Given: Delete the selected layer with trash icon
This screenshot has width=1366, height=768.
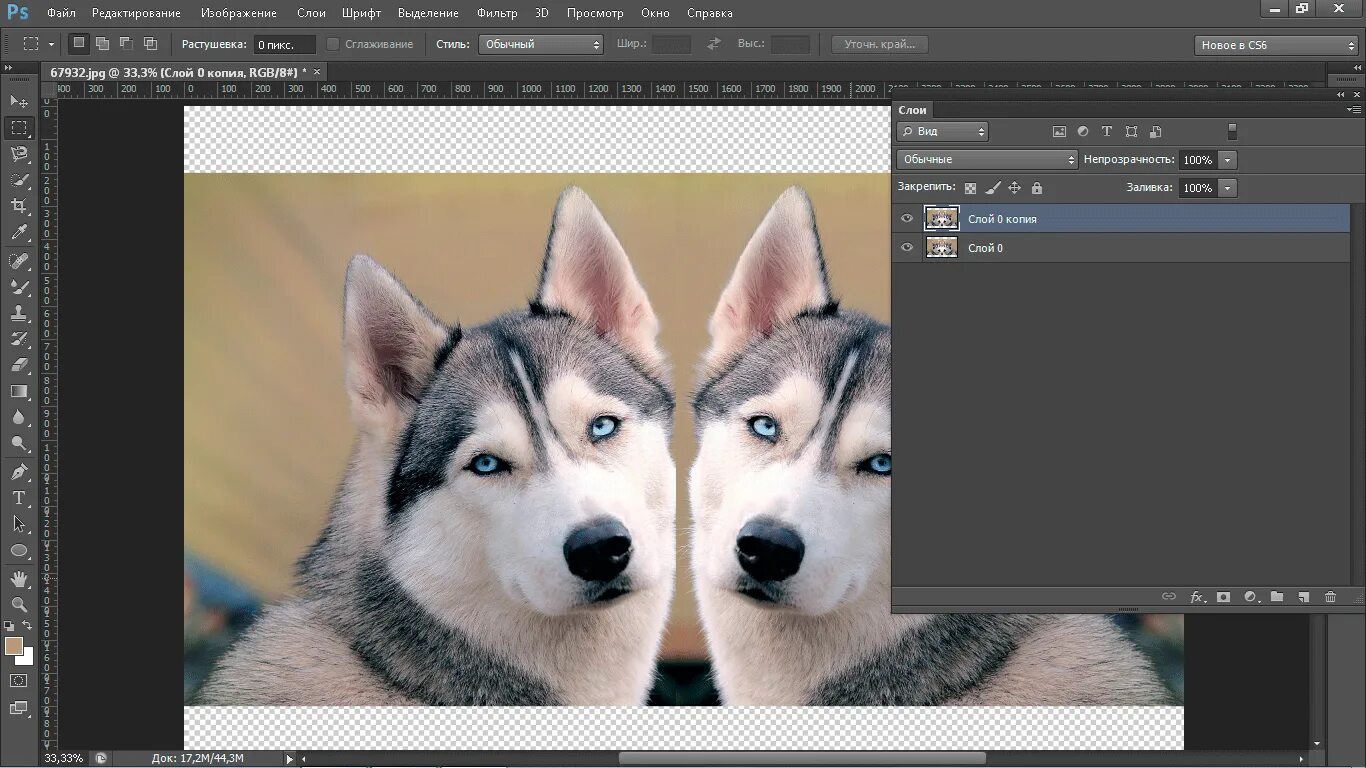Looking at the screenshot, I should click(1330, 597).
